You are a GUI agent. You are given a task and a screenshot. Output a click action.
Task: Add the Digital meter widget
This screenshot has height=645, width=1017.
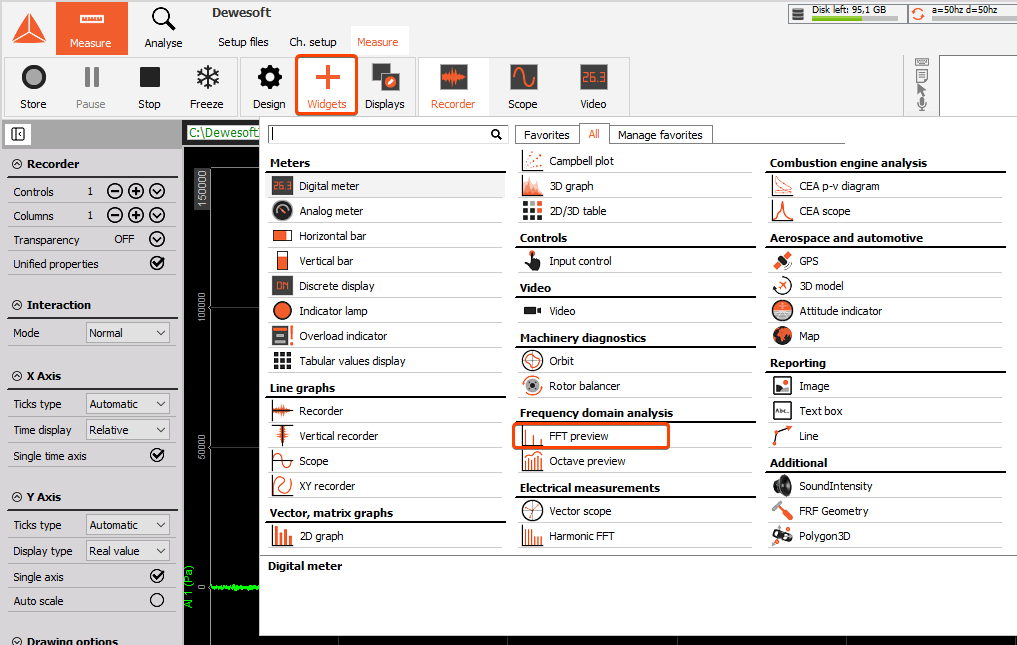pos(385,186)
